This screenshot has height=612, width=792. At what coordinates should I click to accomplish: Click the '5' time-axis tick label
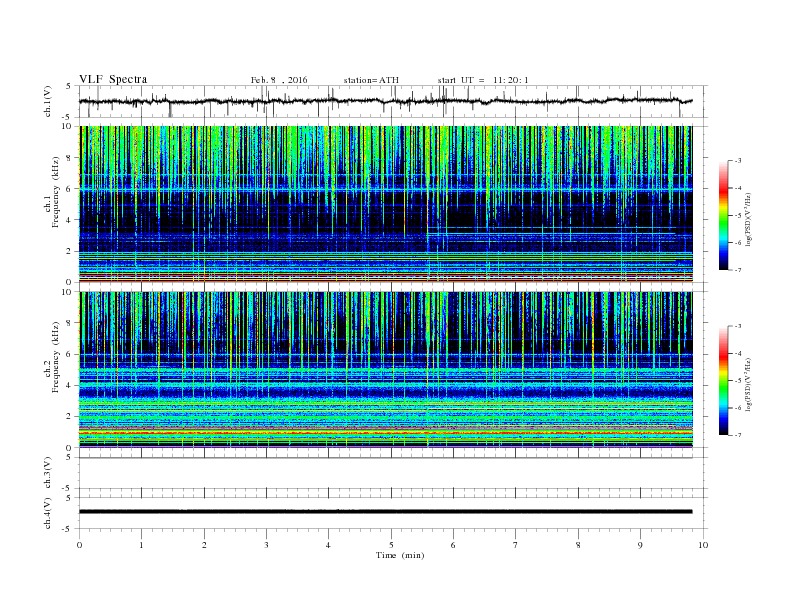coord(391,545)
